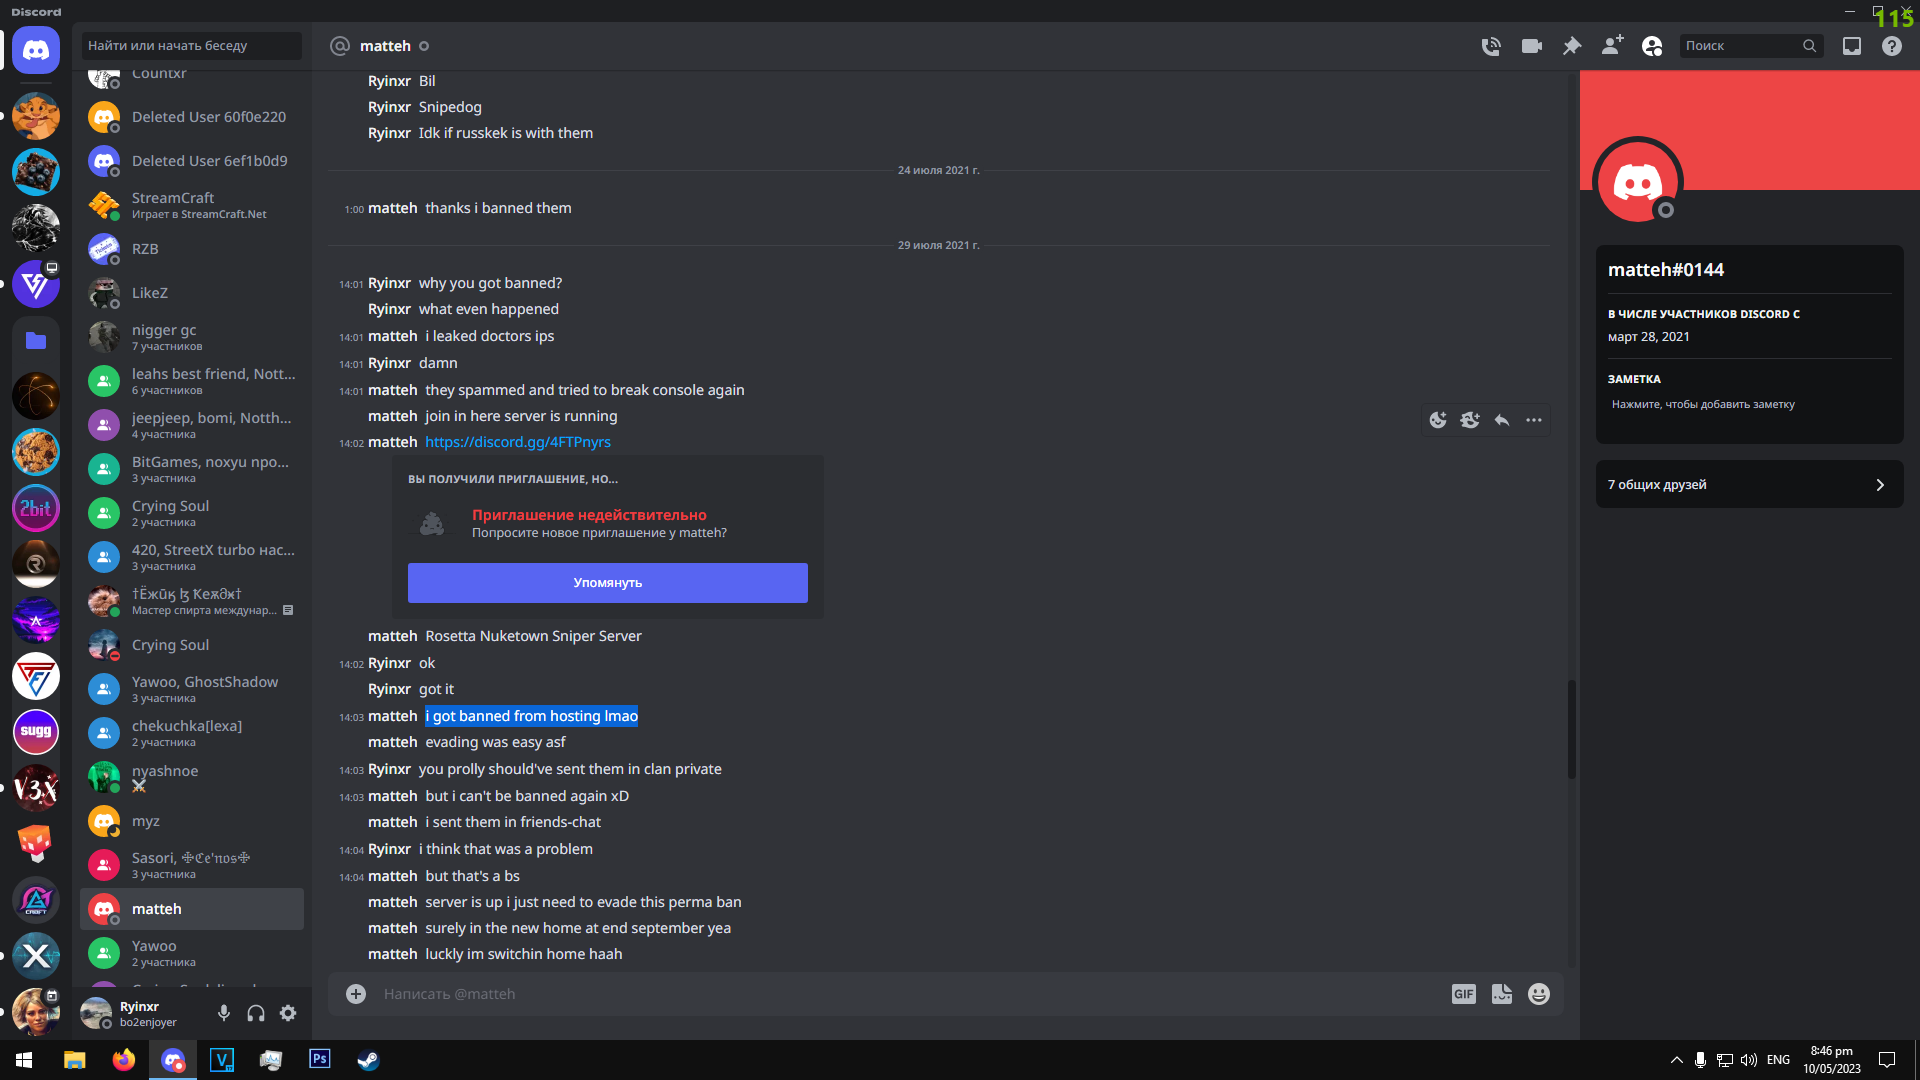Open the discord.gg/4FTPnyrs invite link
Viewport: 1920px width, 1080px height.
[x=517, y=442]
